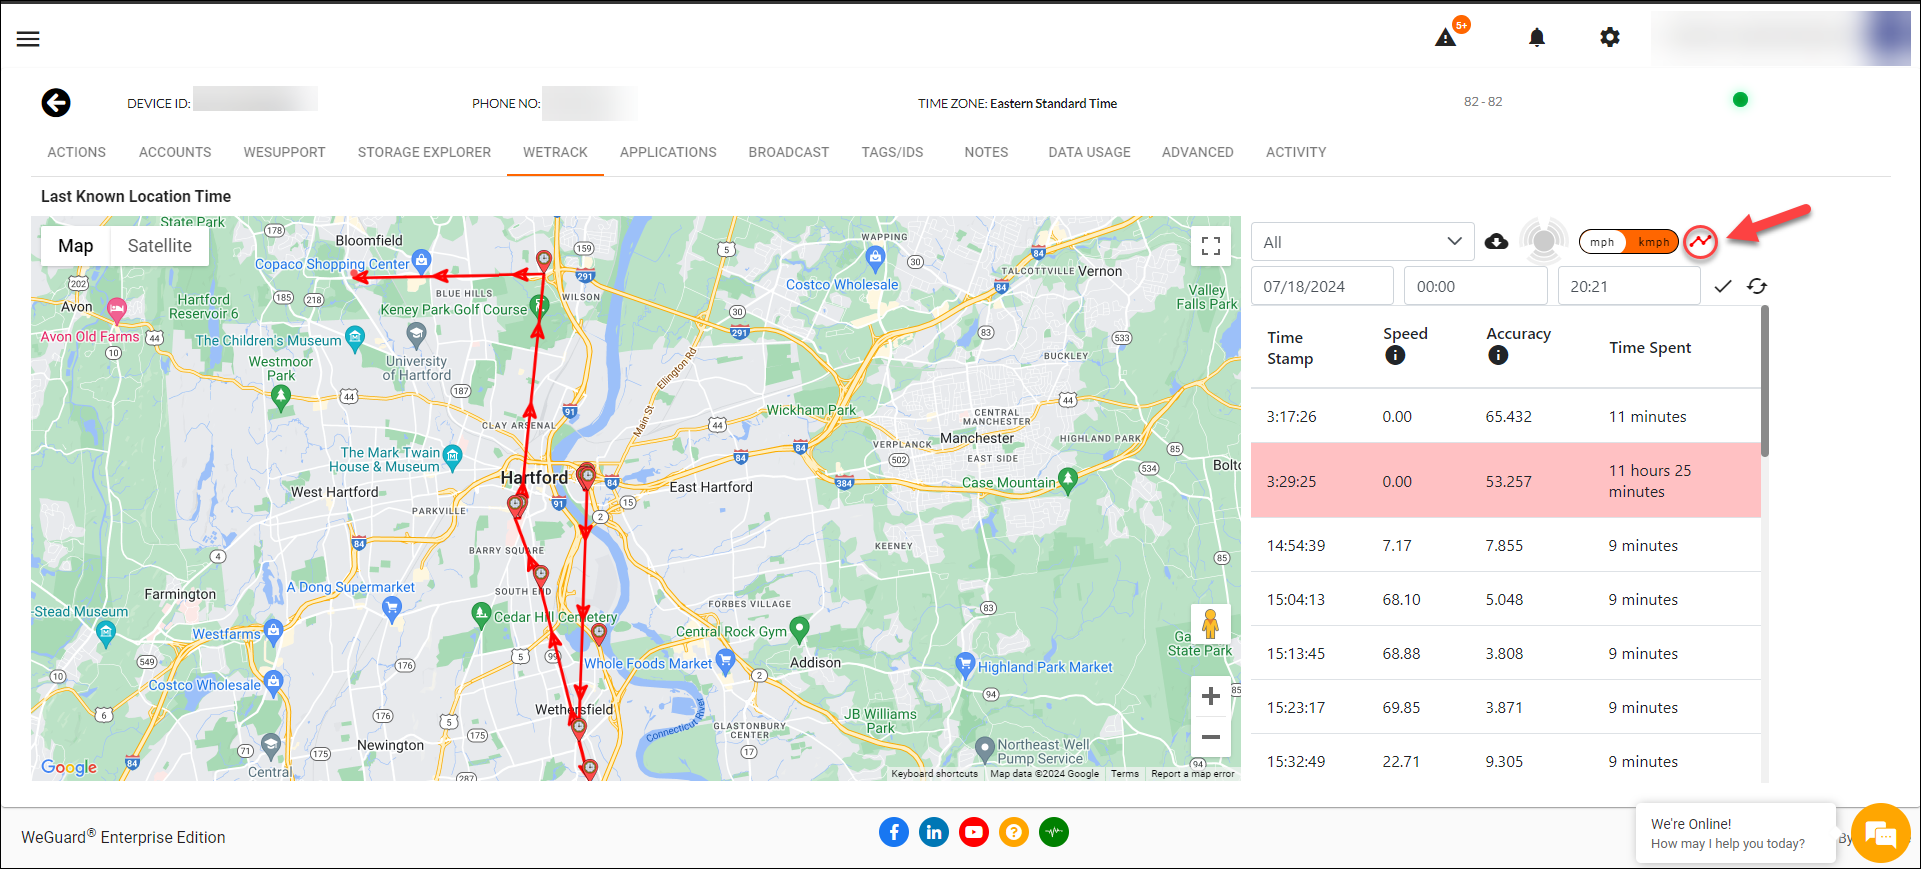Activate the Street View pegman
1921x869 pixels.
(1211, 625)
